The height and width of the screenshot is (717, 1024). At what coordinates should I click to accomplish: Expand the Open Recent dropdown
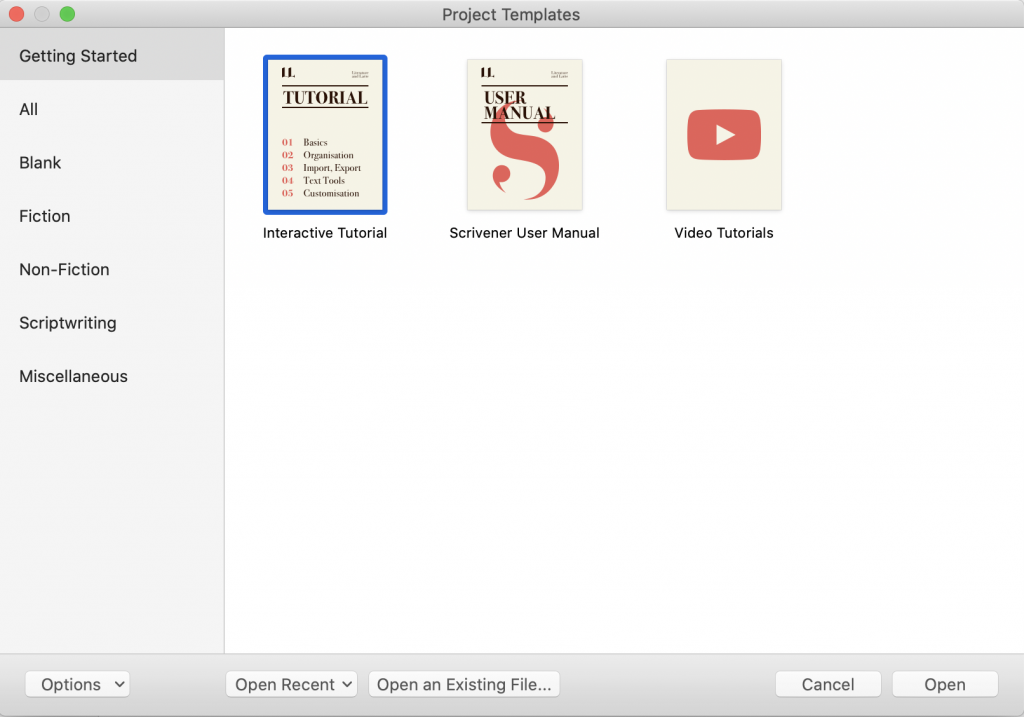[x=291, y=684]
